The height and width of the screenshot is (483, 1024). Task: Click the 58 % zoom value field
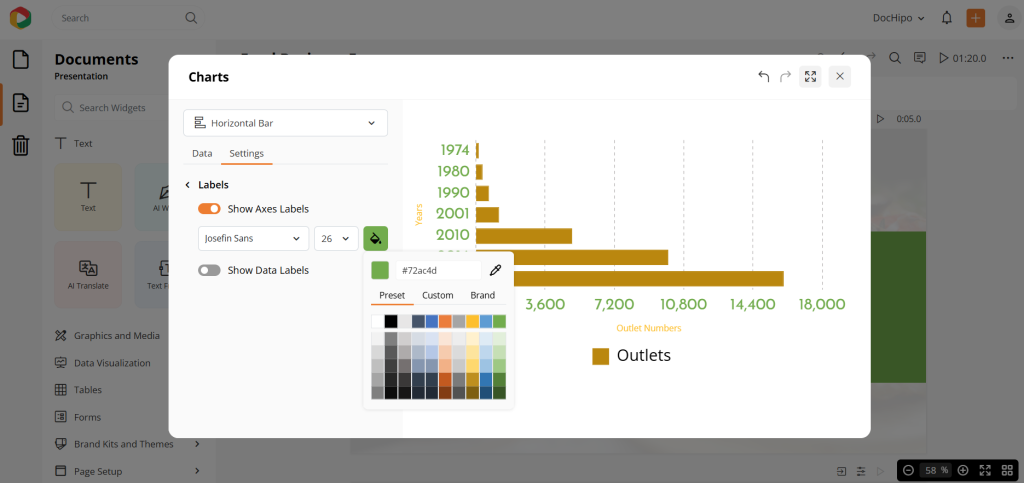tap(935, 470)
